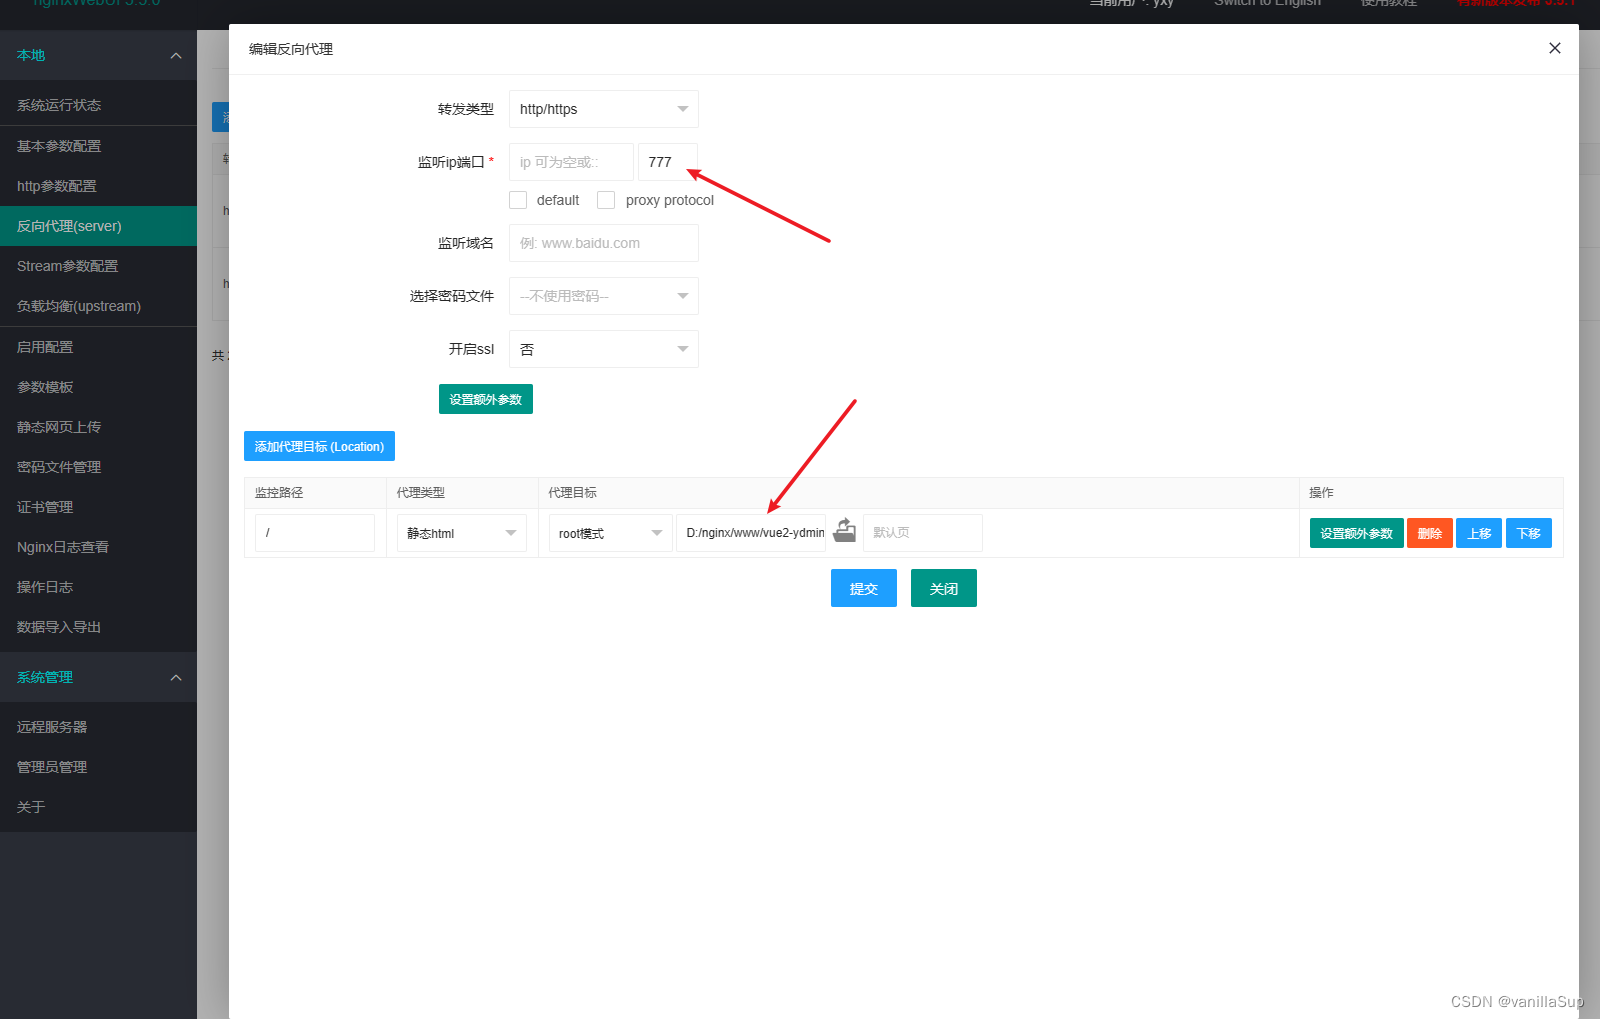This screenshot has height=1019, width=1600.
Task: Open 证书管理 in the sidebar
Action: [x=98, y=507]
